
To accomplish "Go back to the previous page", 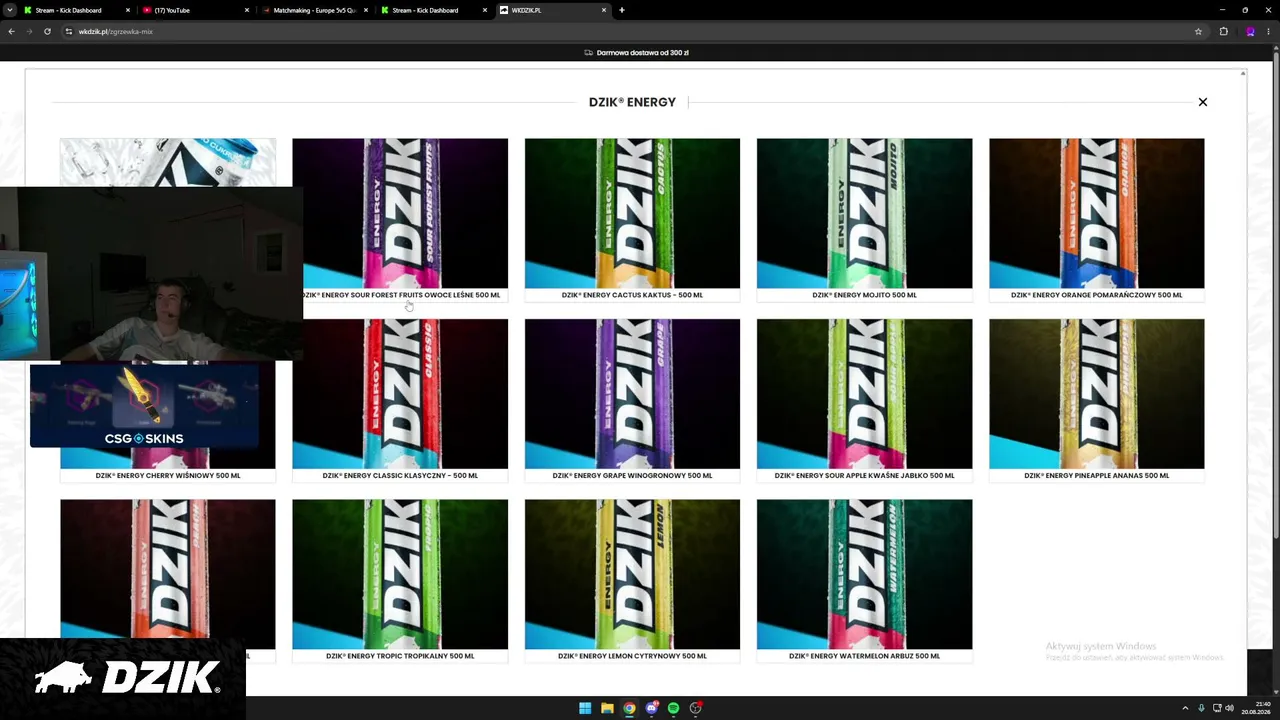I will point(11,31).
